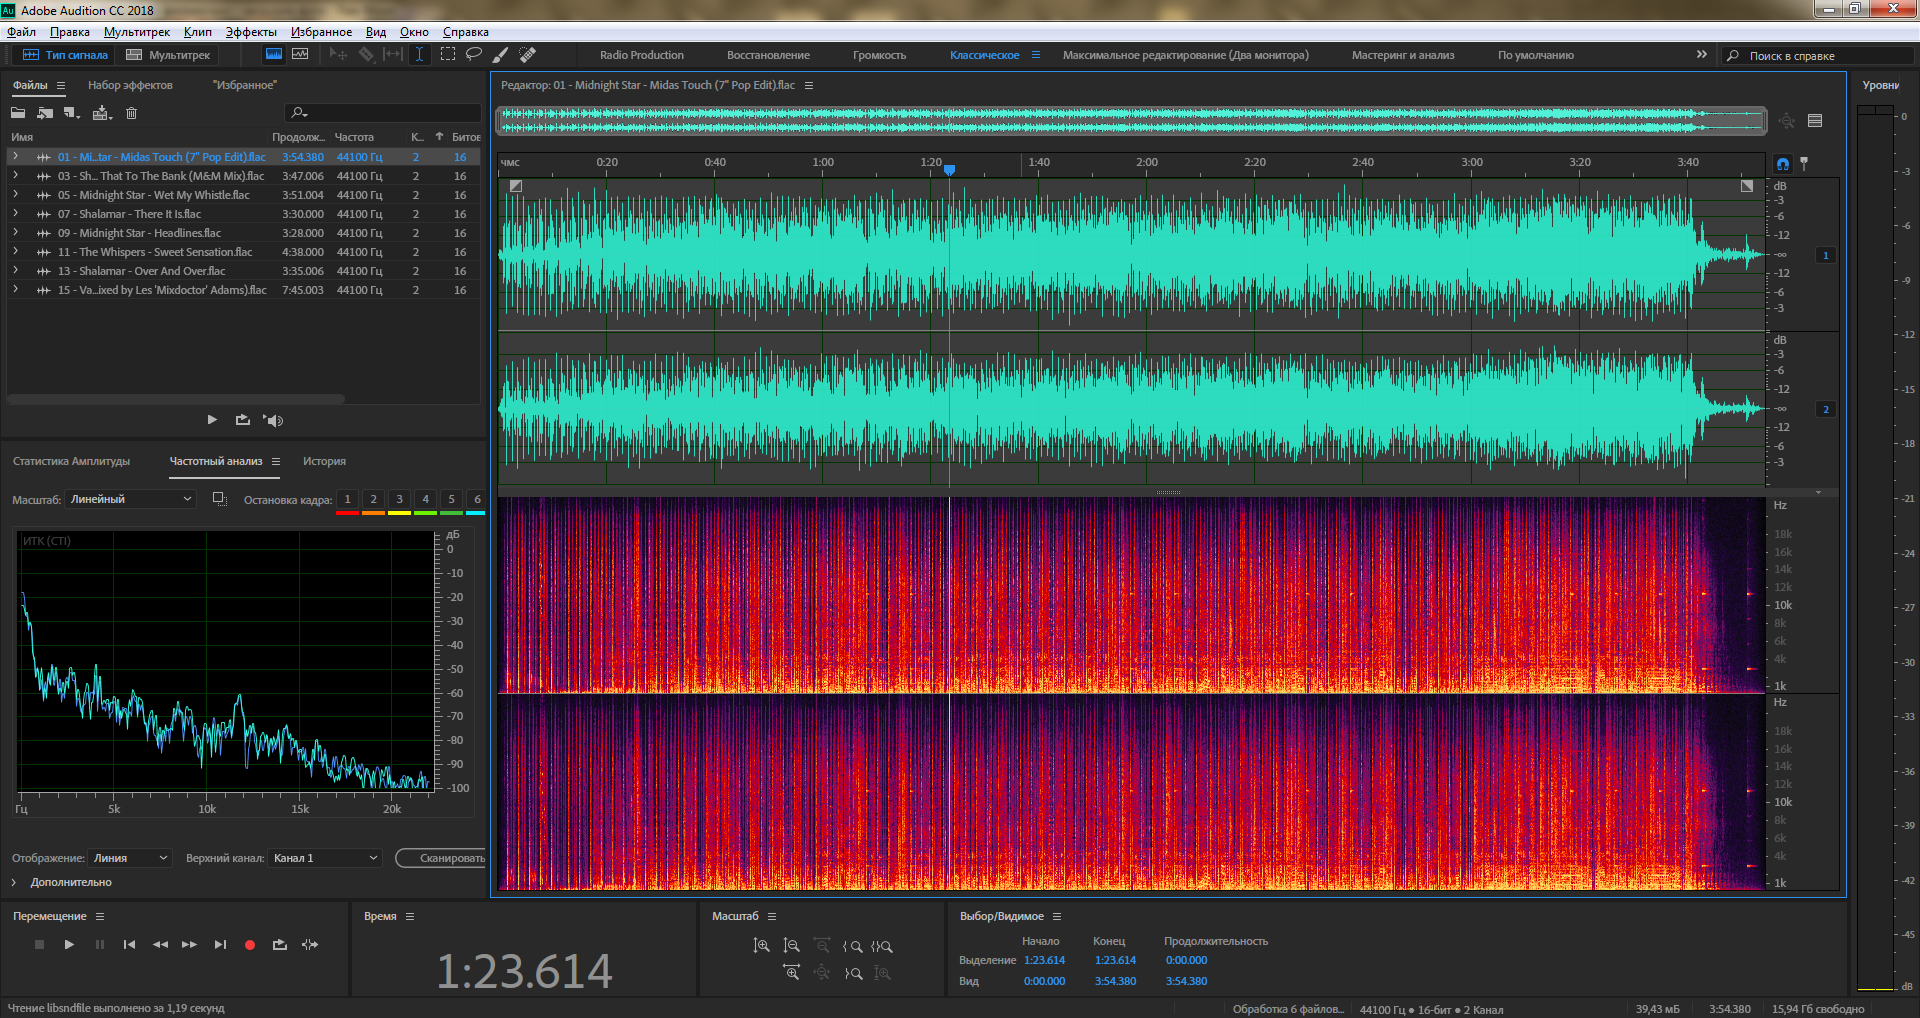Open the Избранное menu in menu bar
Screen dimensions: 1920x1018
pyautogui.click(x=321, y=32)
